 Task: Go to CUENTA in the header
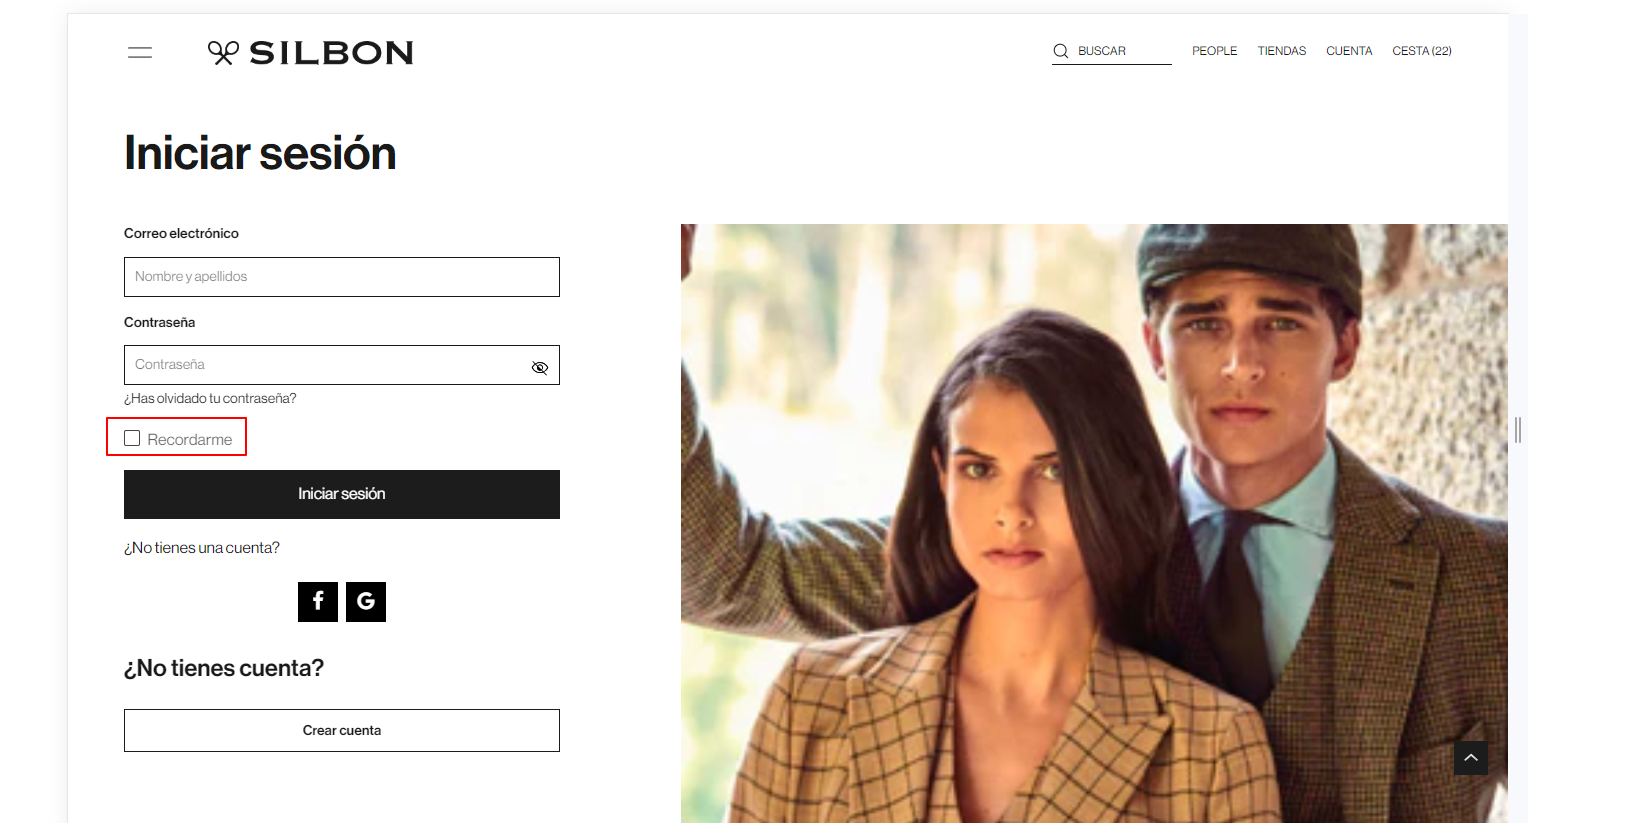tap(1349, 51)
